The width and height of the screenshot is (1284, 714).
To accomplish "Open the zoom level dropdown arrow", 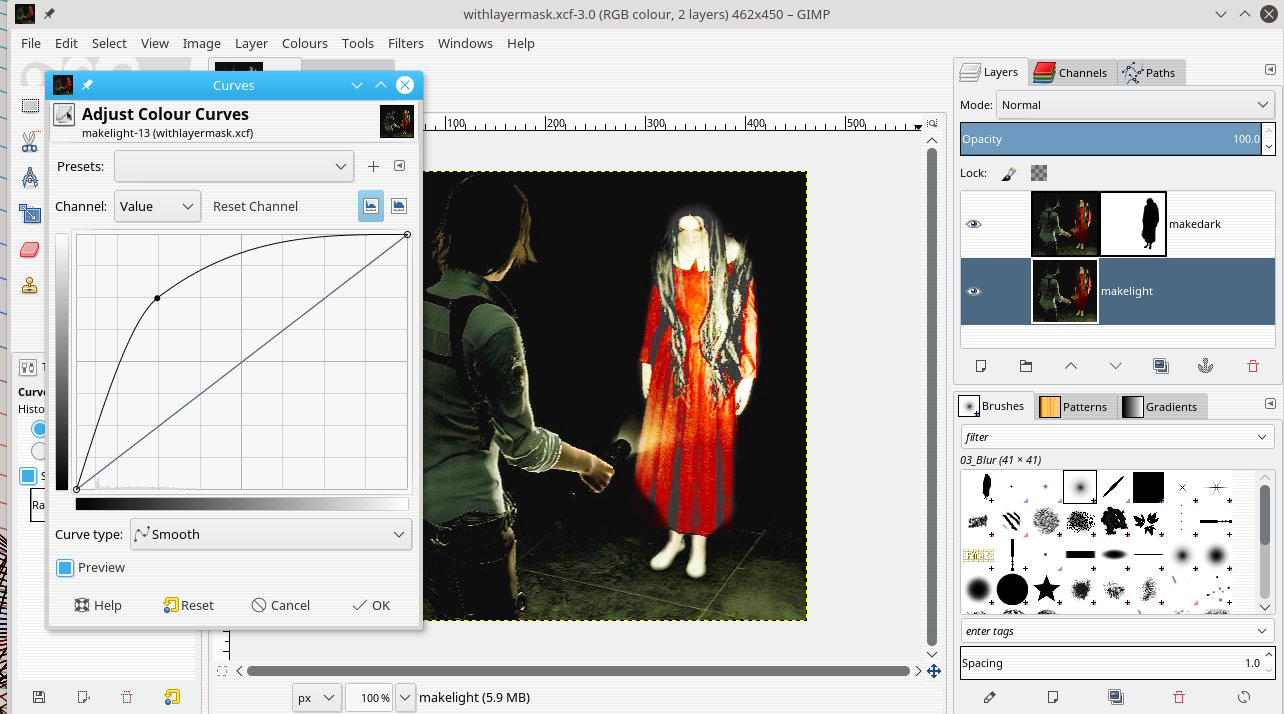I will coord(405,697).
